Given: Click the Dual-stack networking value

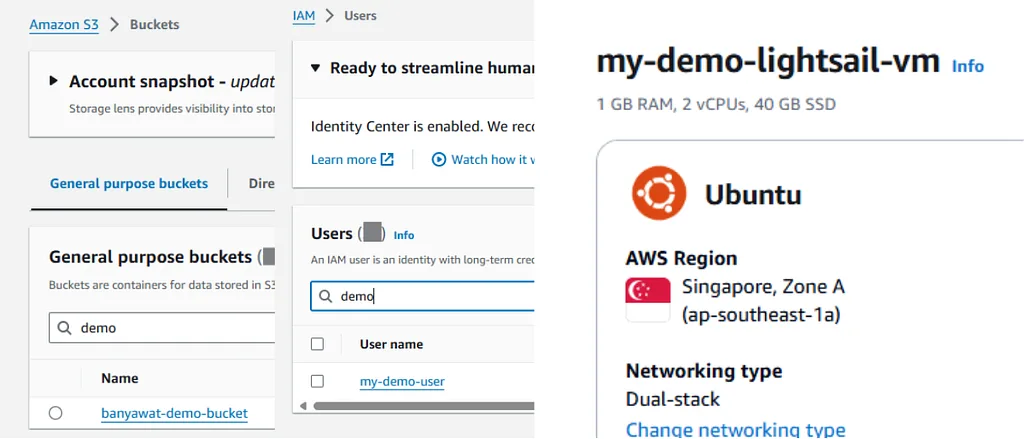Looking at the screenshot, I should 673,399.
